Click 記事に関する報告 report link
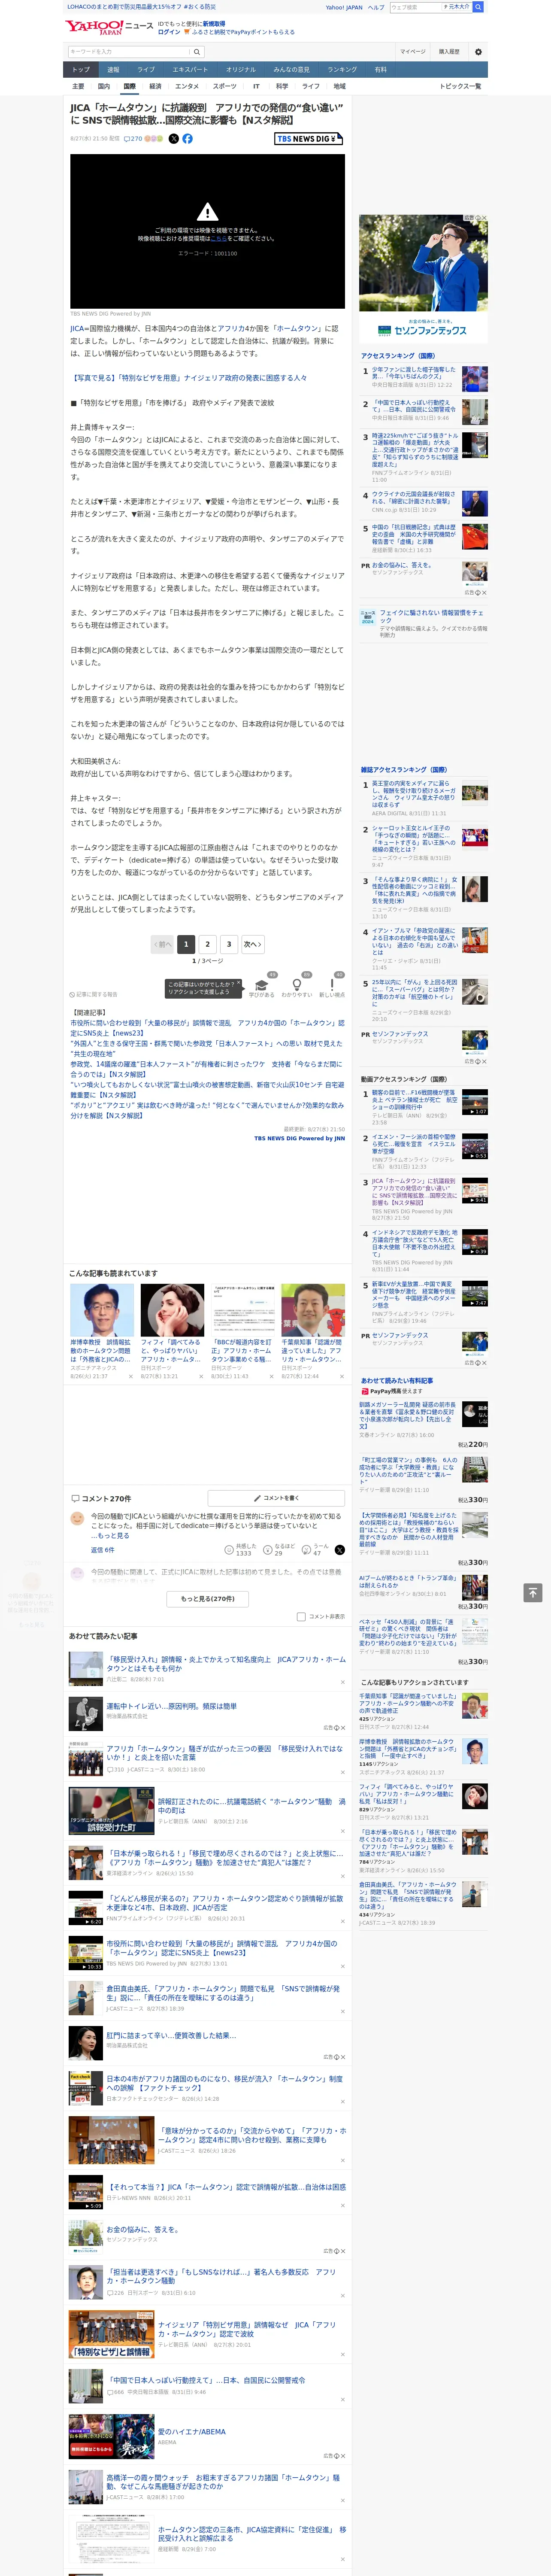551x2576 pixels. [94, 995]
